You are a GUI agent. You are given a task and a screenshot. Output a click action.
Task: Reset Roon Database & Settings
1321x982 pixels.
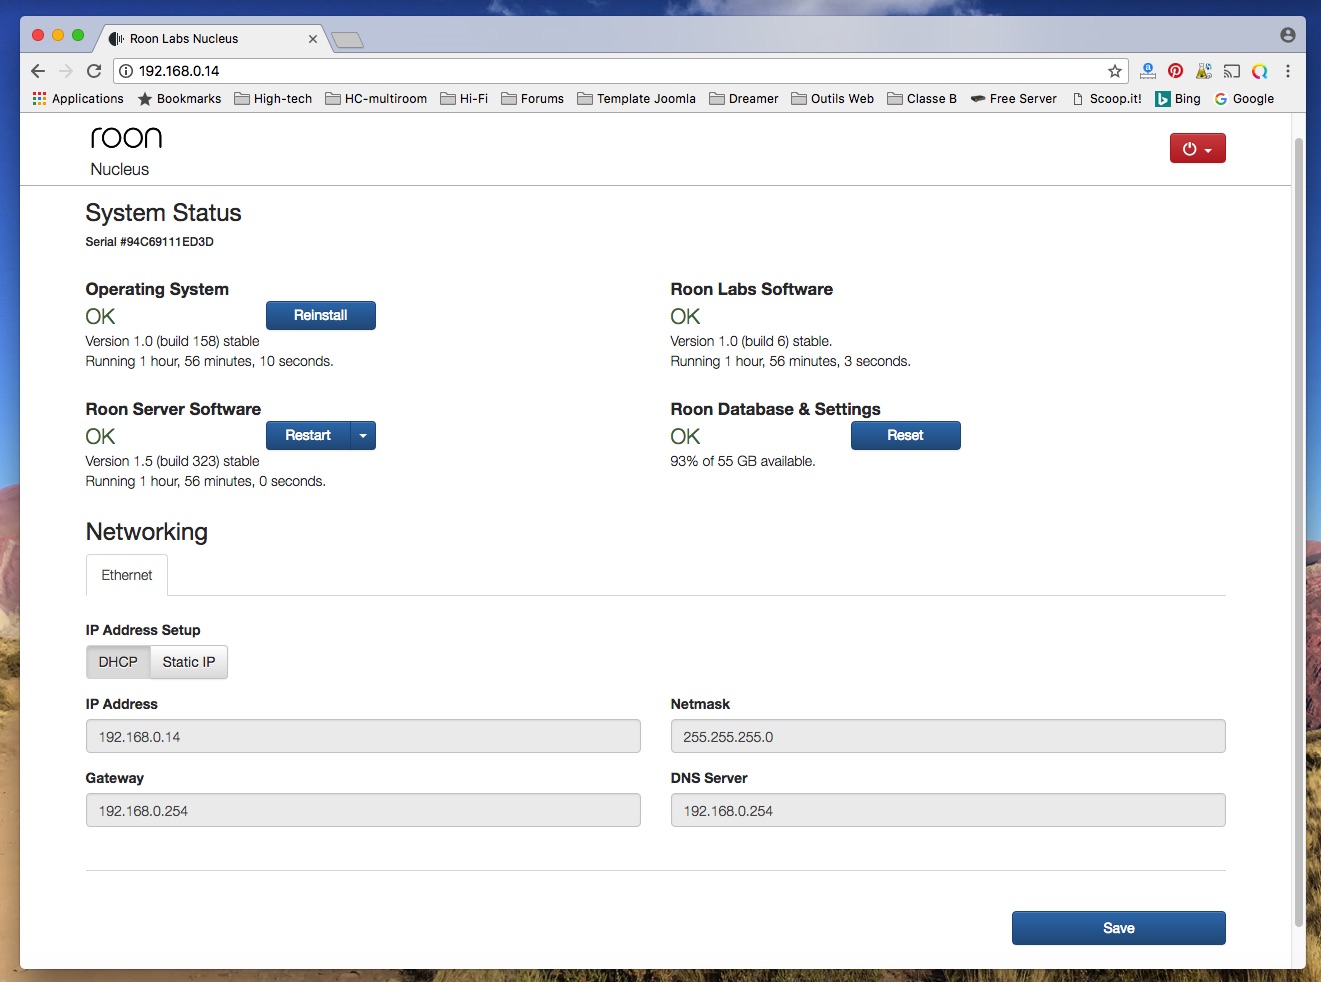pos(906,436)
